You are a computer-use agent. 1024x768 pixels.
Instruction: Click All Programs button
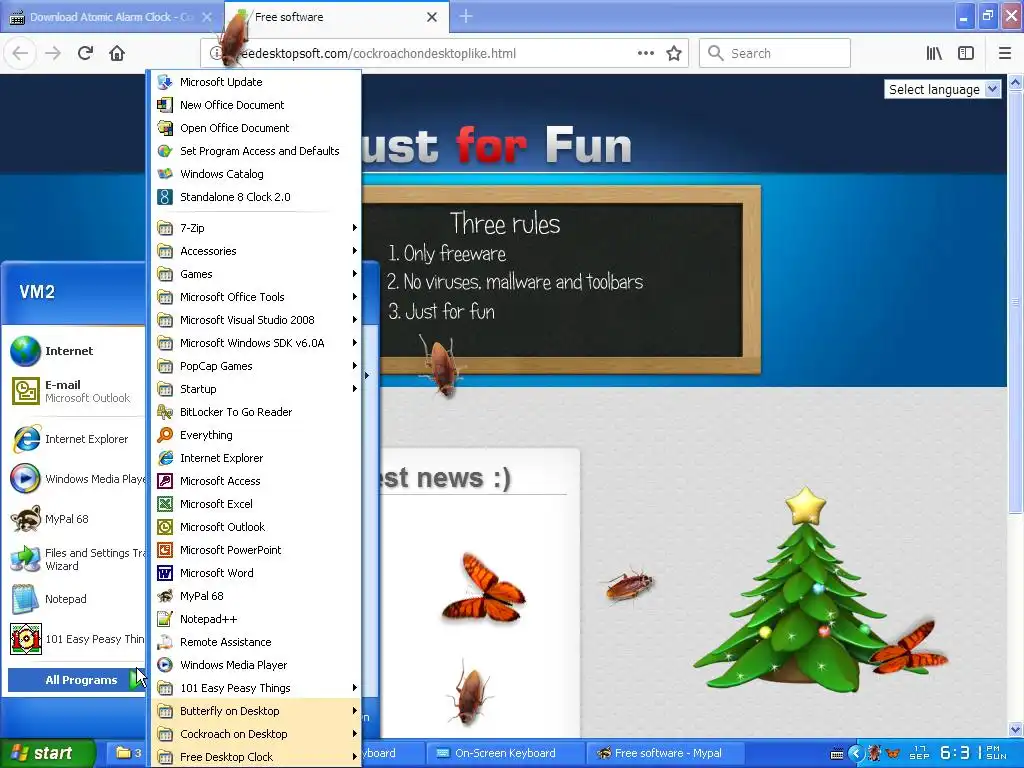coord(78,680)
